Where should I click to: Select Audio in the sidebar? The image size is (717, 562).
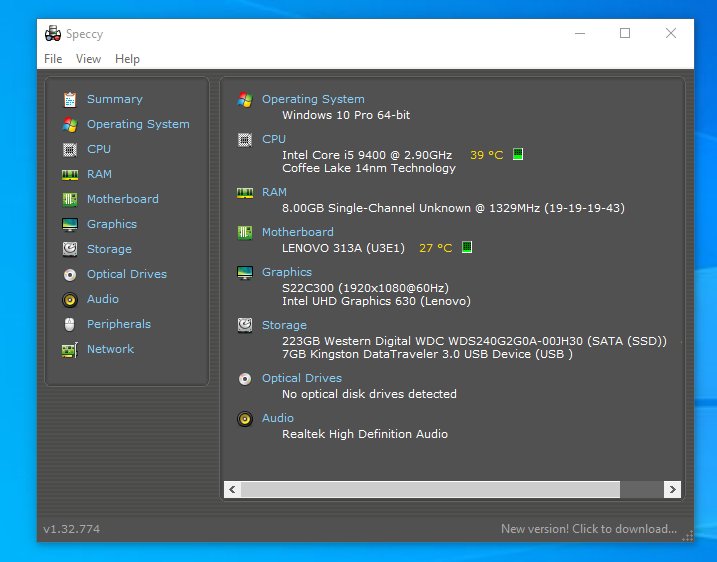[x=103, y=299]
